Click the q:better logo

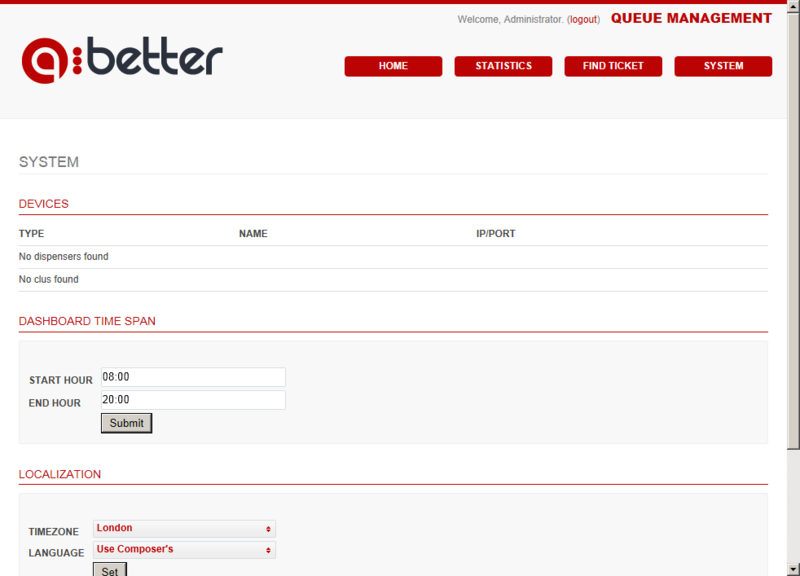(x=122, y=60)
